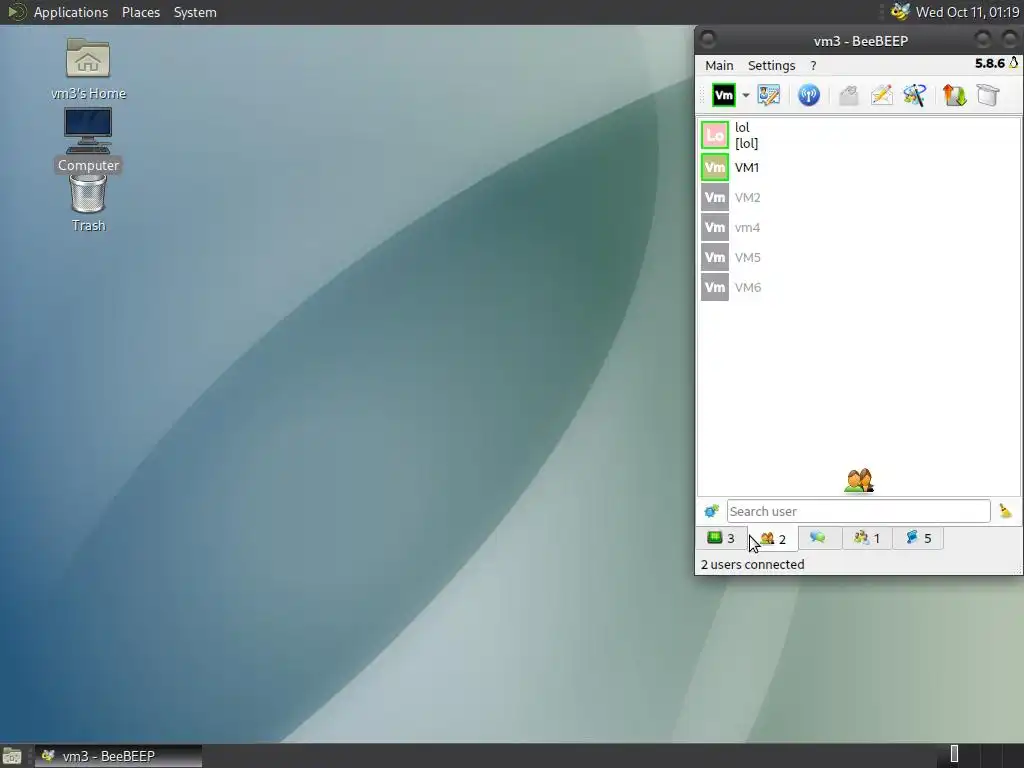Click the green Vm avatar of VM1

tap(714, 167)
